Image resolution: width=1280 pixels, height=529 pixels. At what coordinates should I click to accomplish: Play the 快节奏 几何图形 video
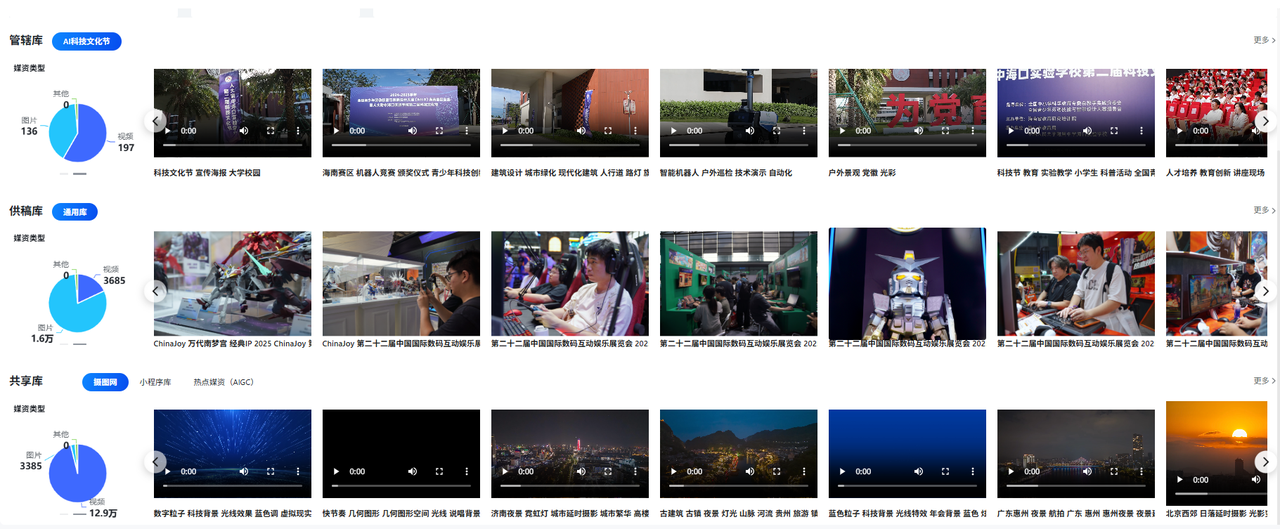pos(337,472)
